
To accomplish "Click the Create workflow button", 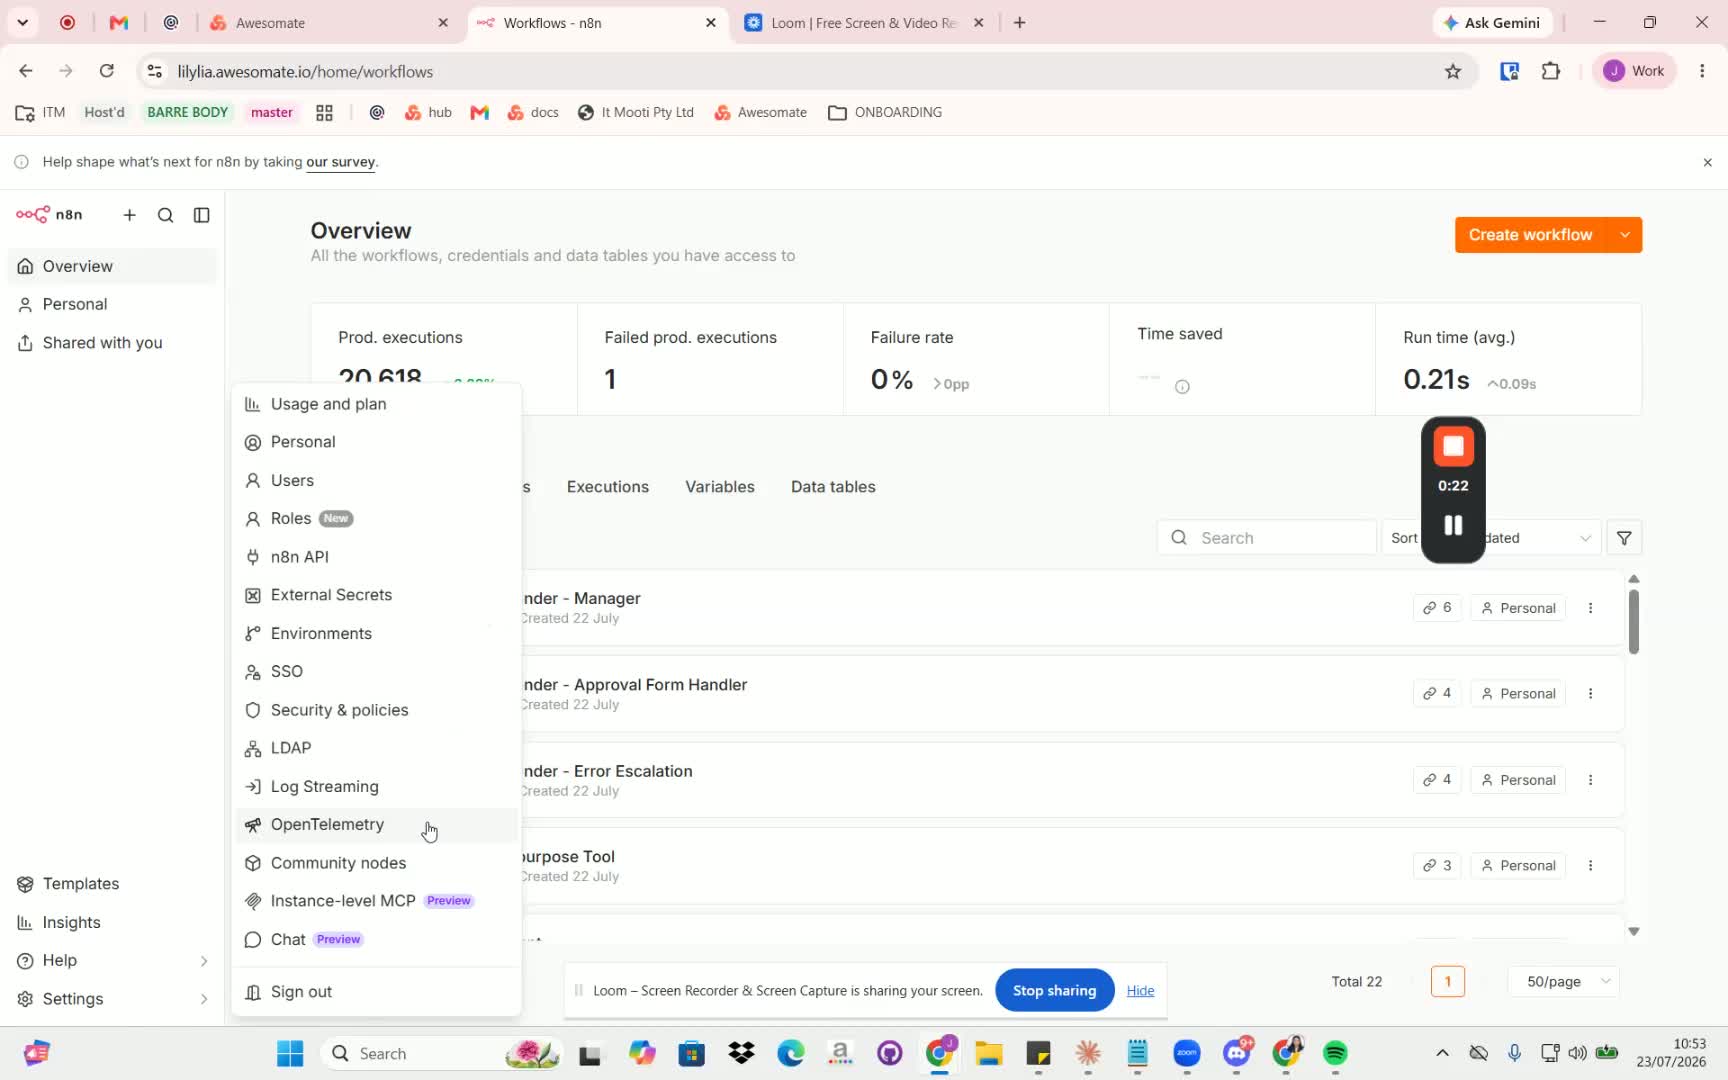I will [x=1530, y=235].
